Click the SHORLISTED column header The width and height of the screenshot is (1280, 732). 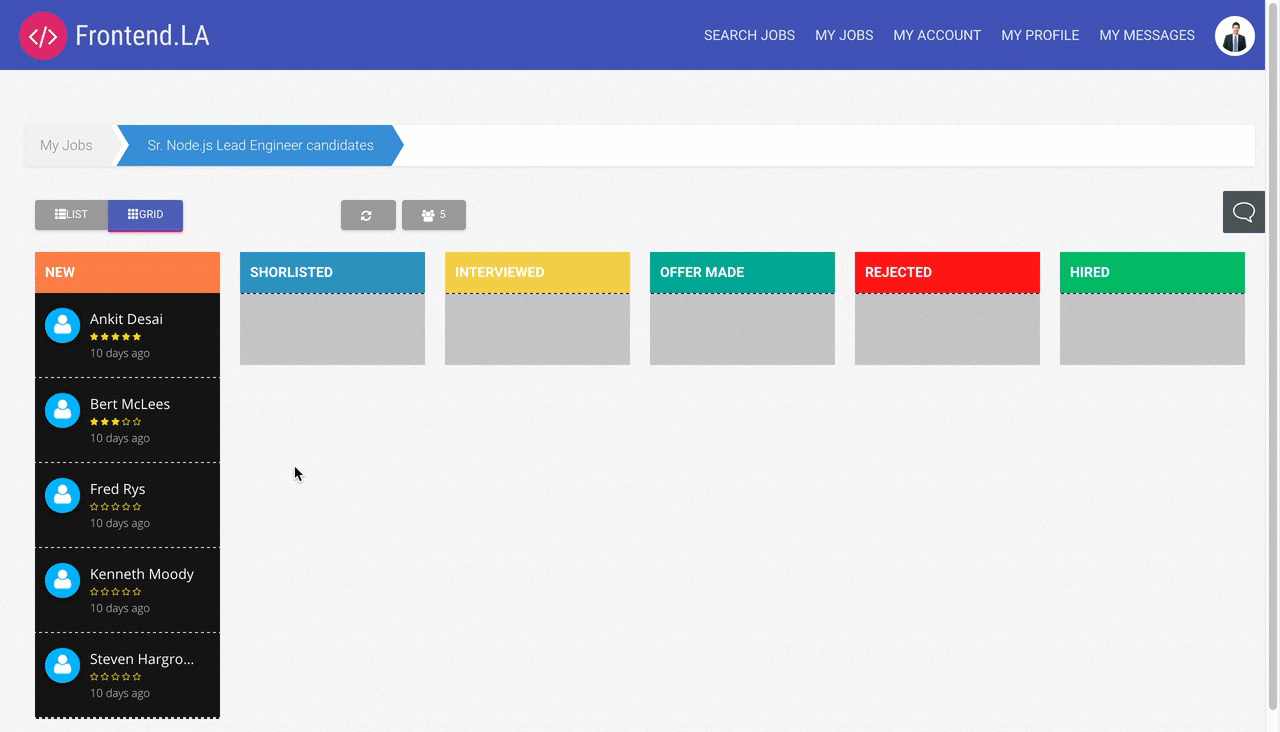point(332,272)
